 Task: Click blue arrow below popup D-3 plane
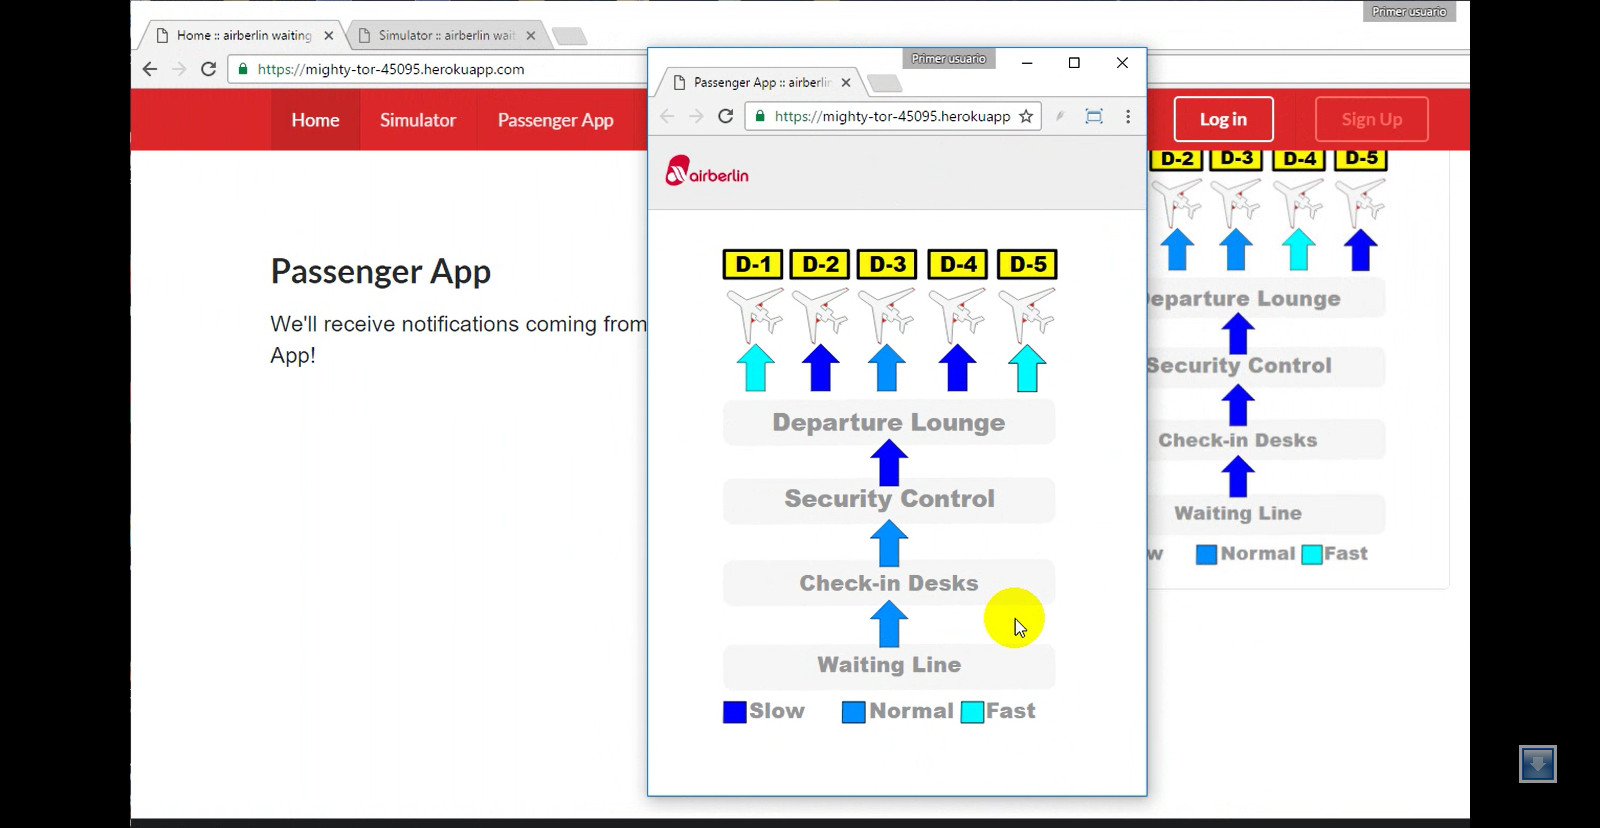(x=887, y=367)
